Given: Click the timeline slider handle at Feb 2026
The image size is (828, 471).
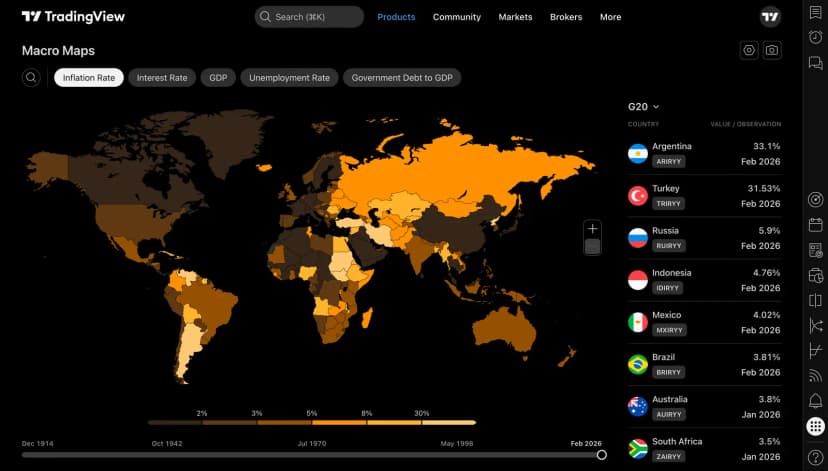Looking at the screenshot, I should pos(601,455).
